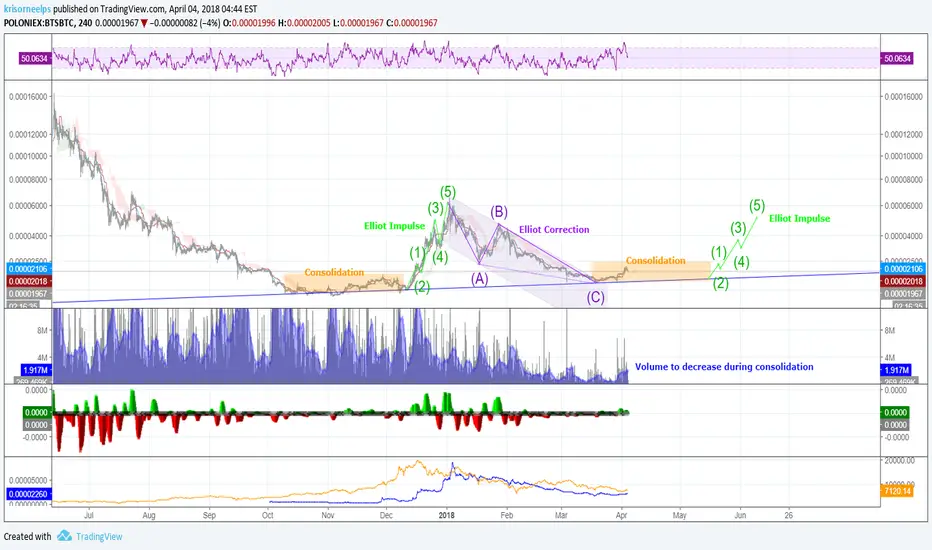
Task: Click the Apr date on time axis
Action: tap(622, 515)
